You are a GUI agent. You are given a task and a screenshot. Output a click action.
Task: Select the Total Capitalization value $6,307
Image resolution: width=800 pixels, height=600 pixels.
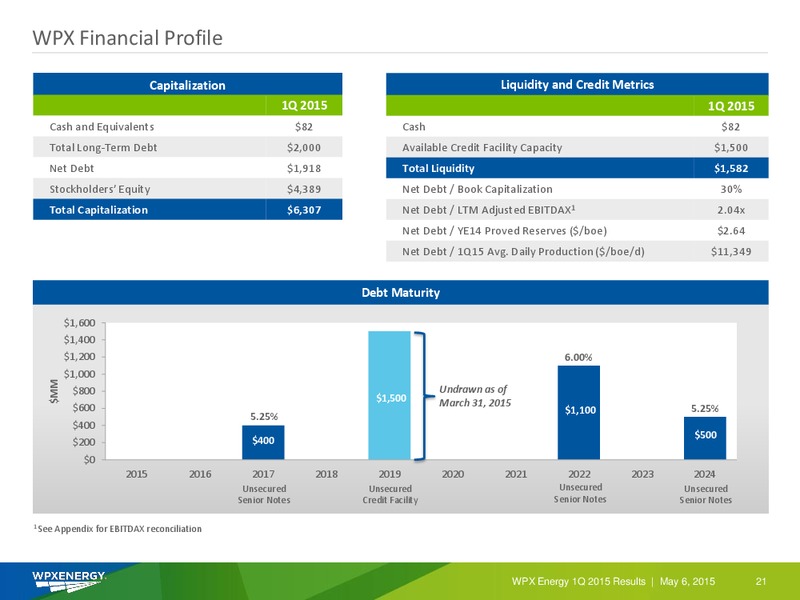[x=304, y=210]
